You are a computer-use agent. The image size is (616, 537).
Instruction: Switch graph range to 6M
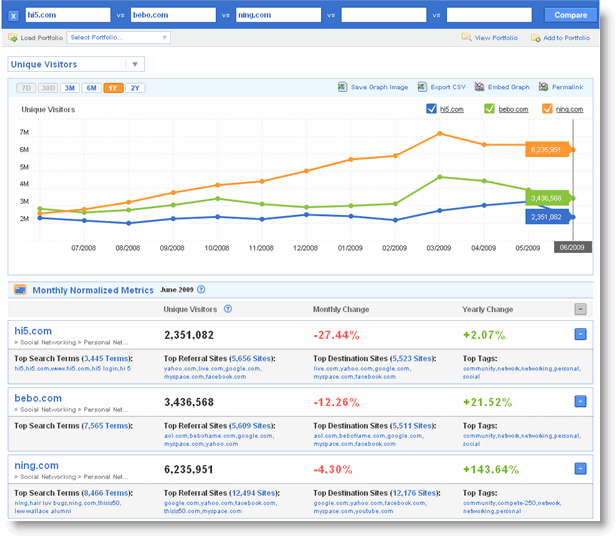click(x=92, y=88)
